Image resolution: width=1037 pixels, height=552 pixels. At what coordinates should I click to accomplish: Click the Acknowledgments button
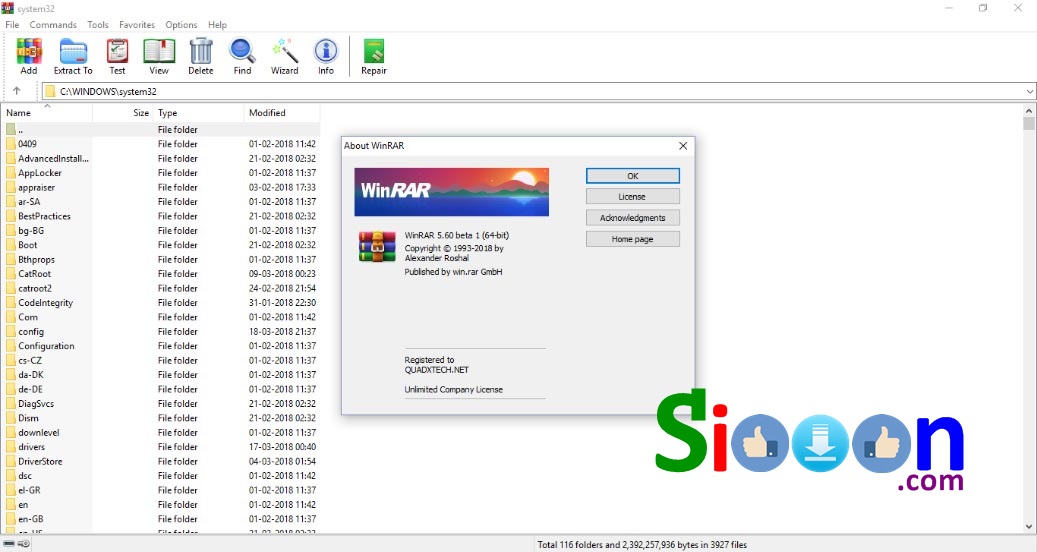pos(632,218)
